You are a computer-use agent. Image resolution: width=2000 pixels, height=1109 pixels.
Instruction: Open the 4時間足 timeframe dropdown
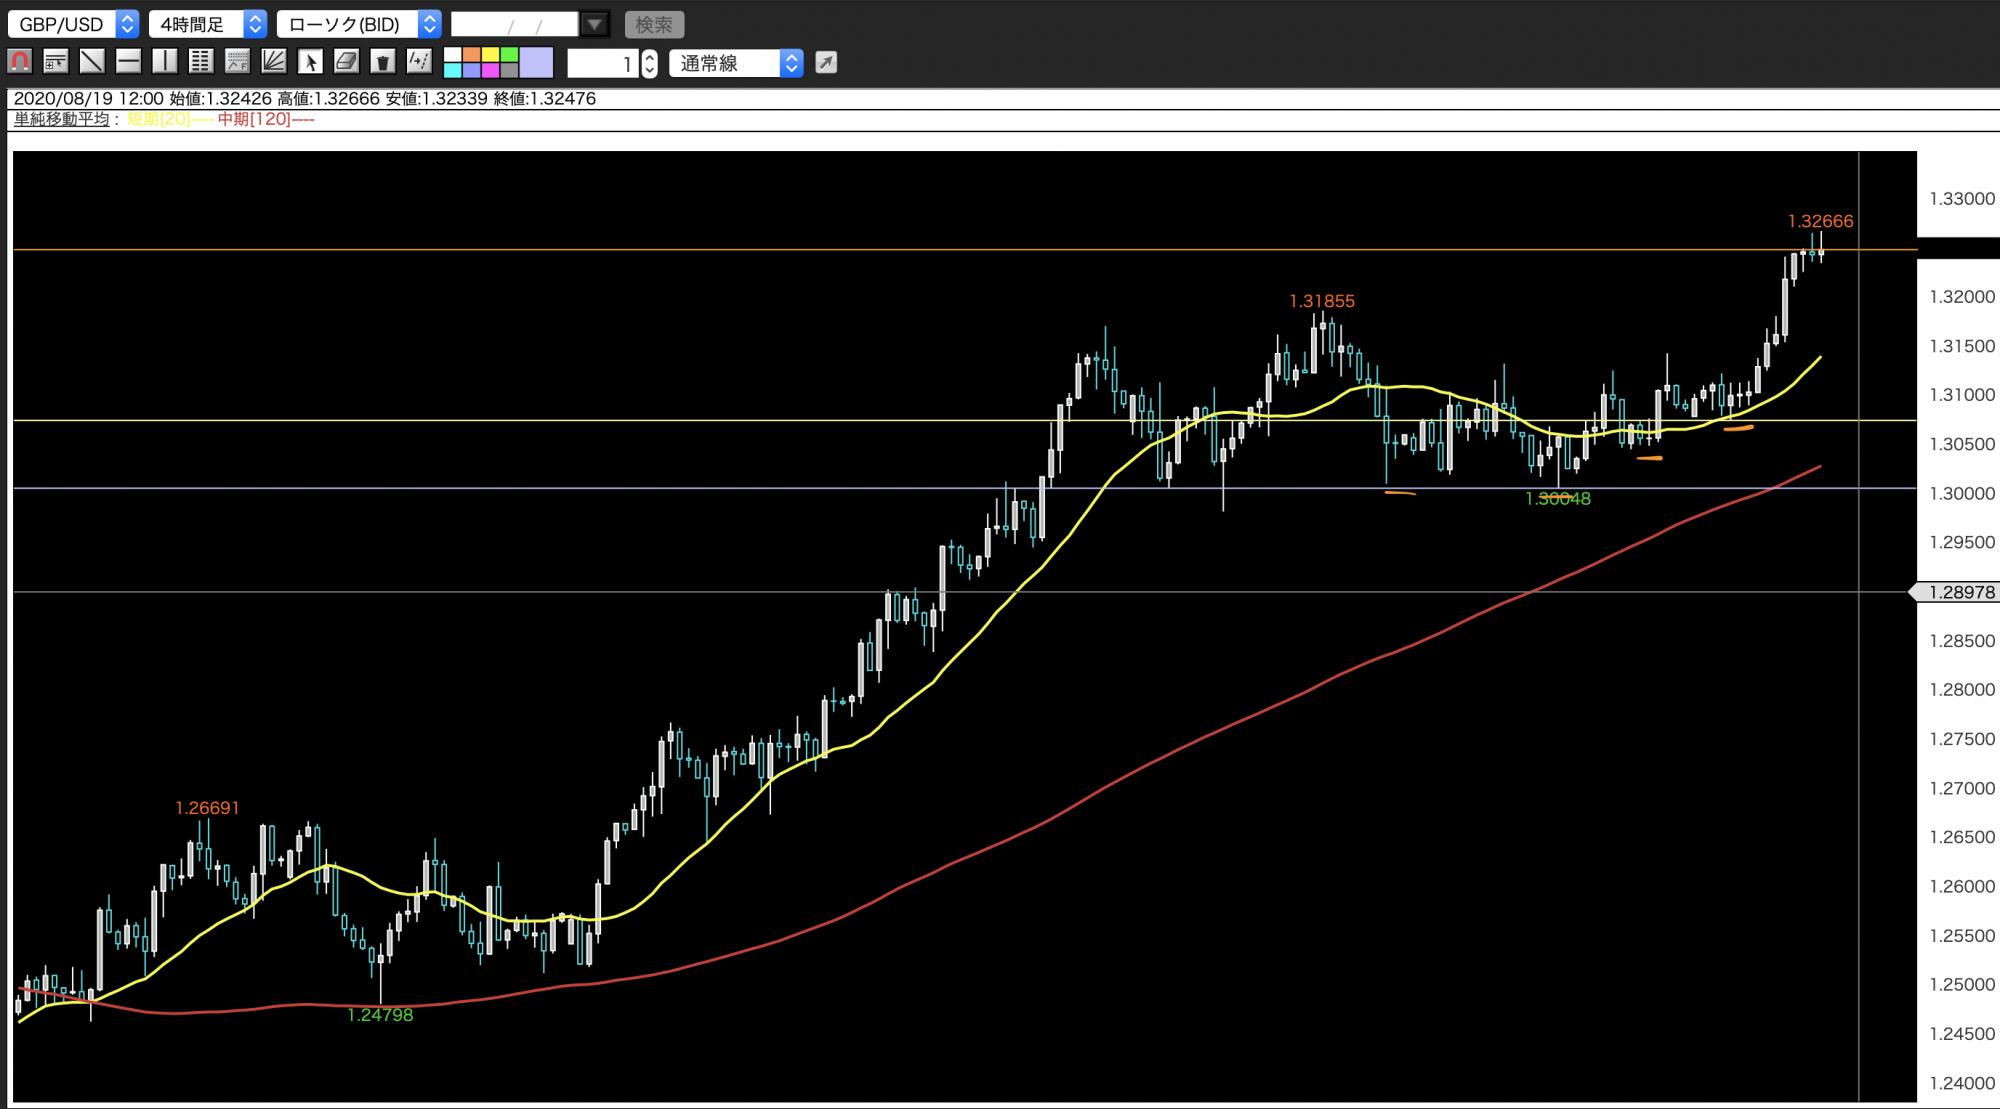coord(207,24)
